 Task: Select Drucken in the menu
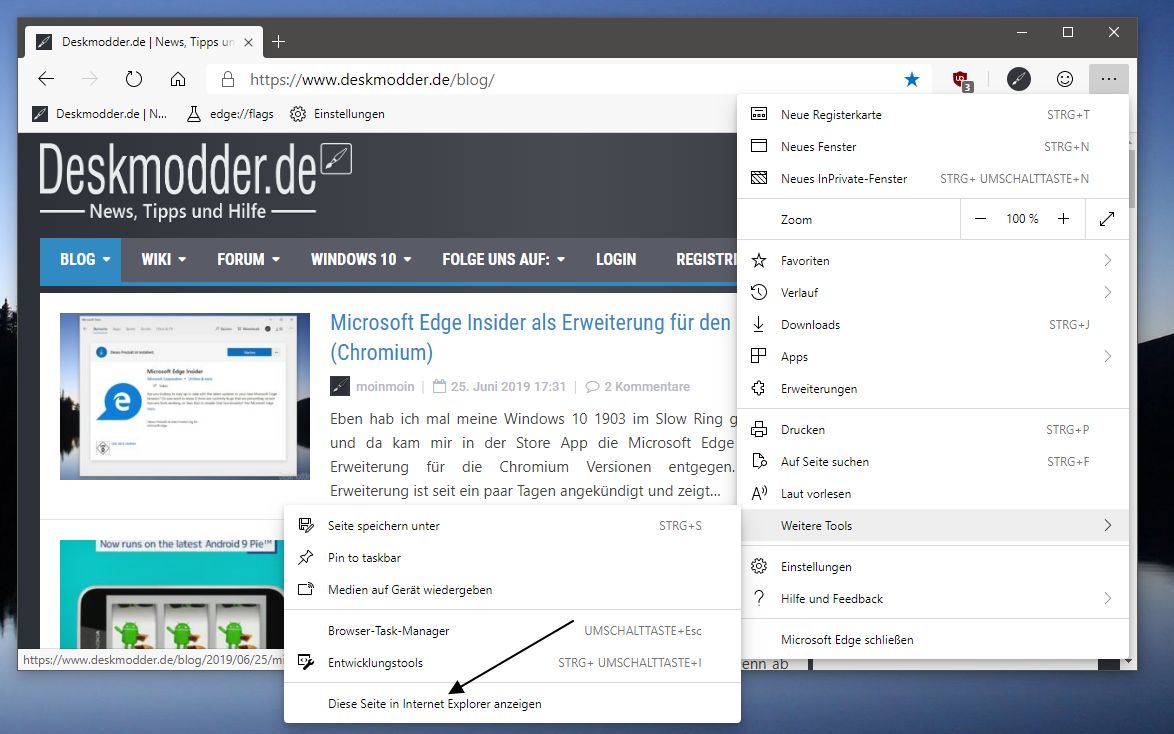coord(933,430)
